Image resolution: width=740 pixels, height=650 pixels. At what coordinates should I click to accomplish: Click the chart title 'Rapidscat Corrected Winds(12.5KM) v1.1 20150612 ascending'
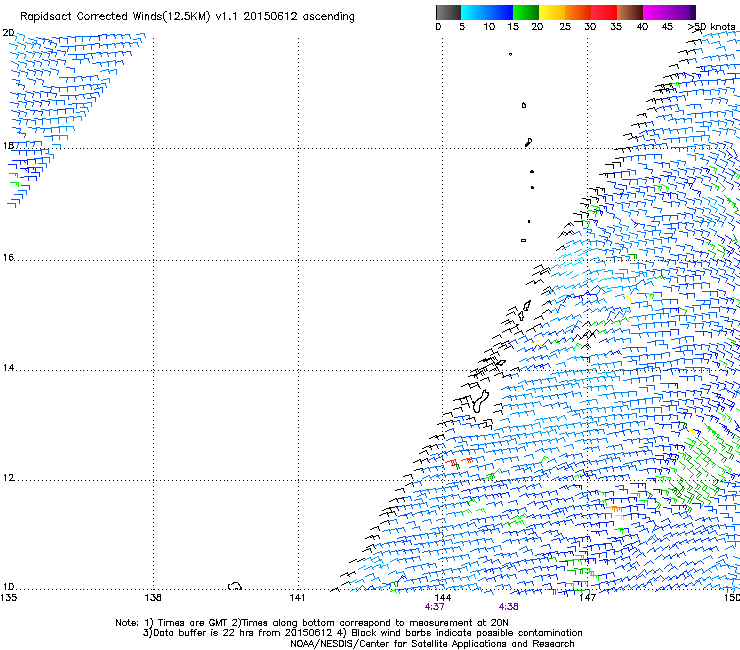coord(187,17)
